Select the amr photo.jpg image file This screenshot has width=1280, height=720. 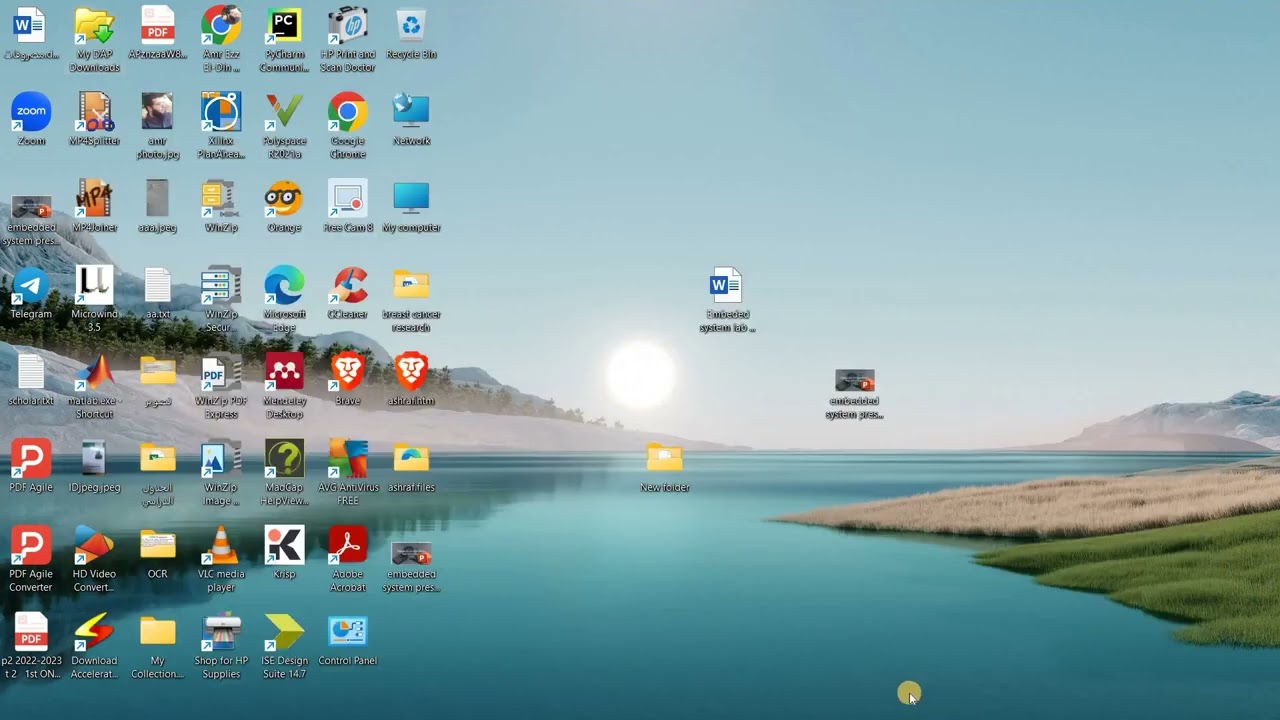(158, 127)
